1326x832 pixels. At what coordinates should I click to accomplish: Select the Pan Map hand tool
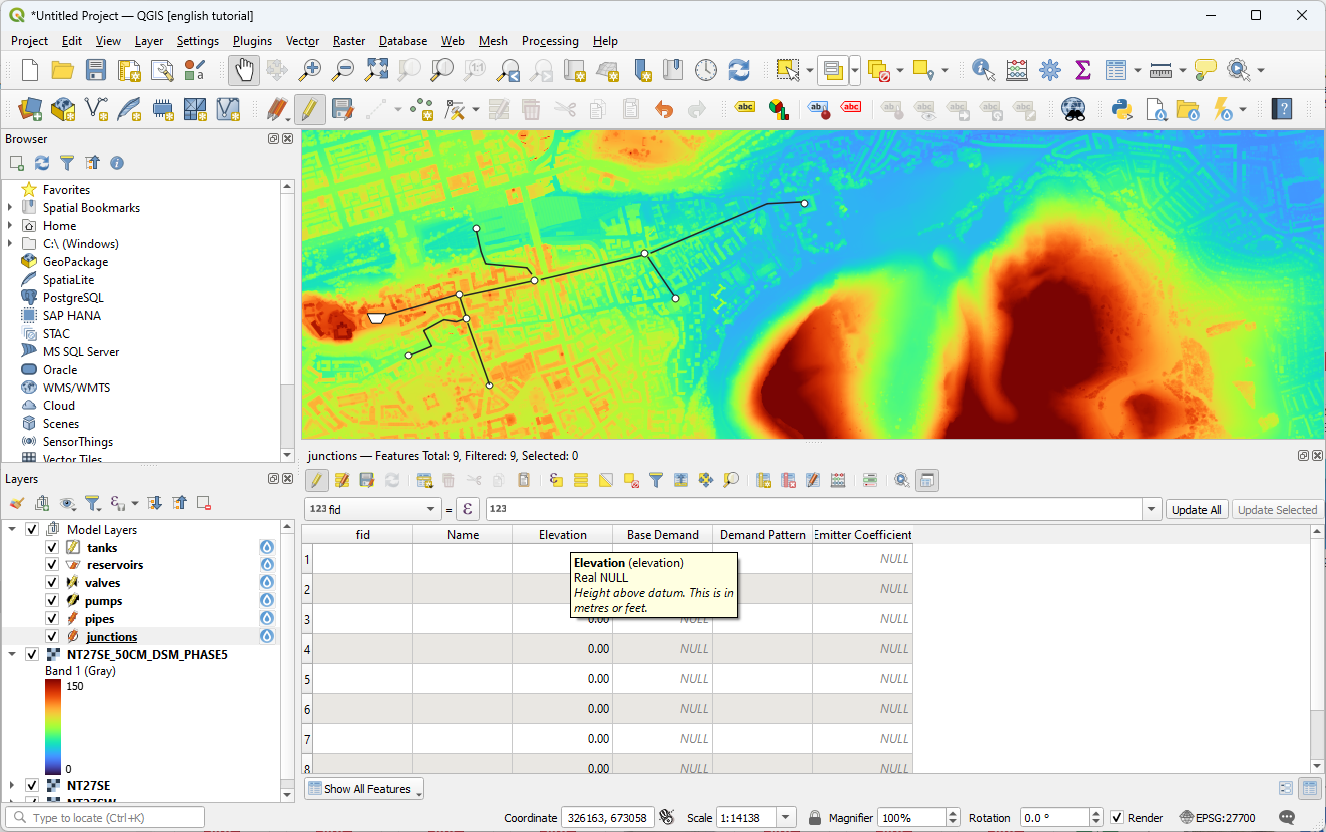coord(244,70)
